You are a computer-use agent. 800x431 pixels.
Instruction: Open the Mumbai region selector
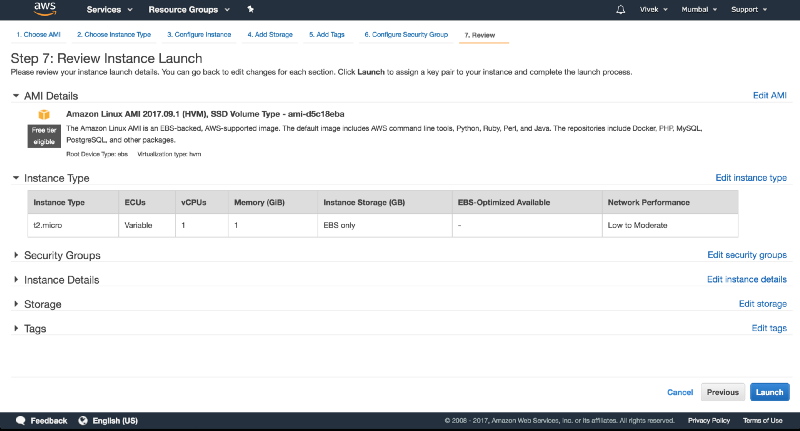[699, 10]
